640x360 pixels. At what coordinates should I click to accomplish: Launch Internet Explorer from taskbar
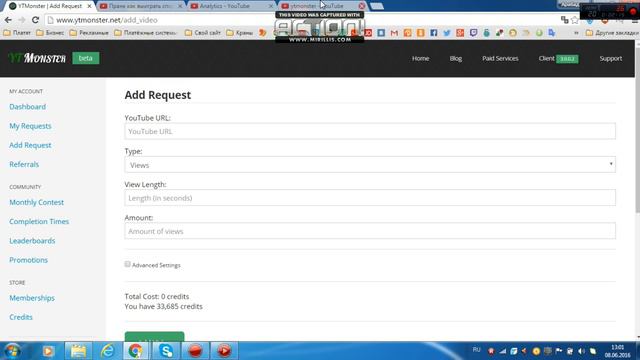coord(108,351)
